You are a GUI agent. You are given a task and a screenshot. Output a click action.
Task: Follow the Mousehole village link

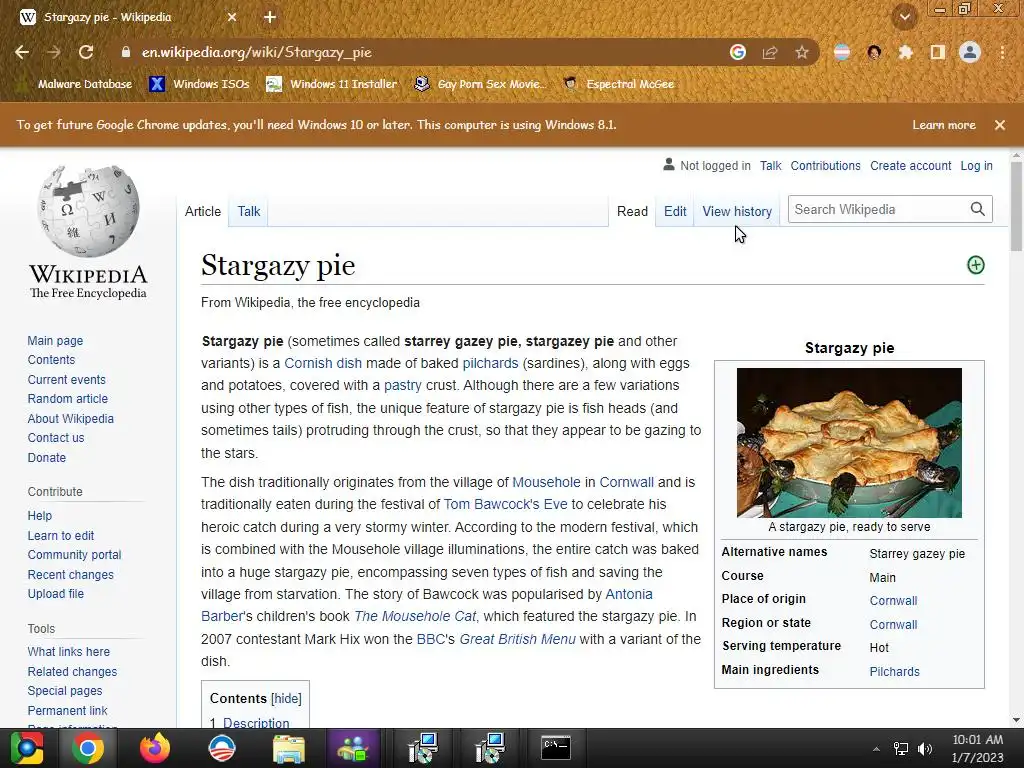tap(546, 483)
